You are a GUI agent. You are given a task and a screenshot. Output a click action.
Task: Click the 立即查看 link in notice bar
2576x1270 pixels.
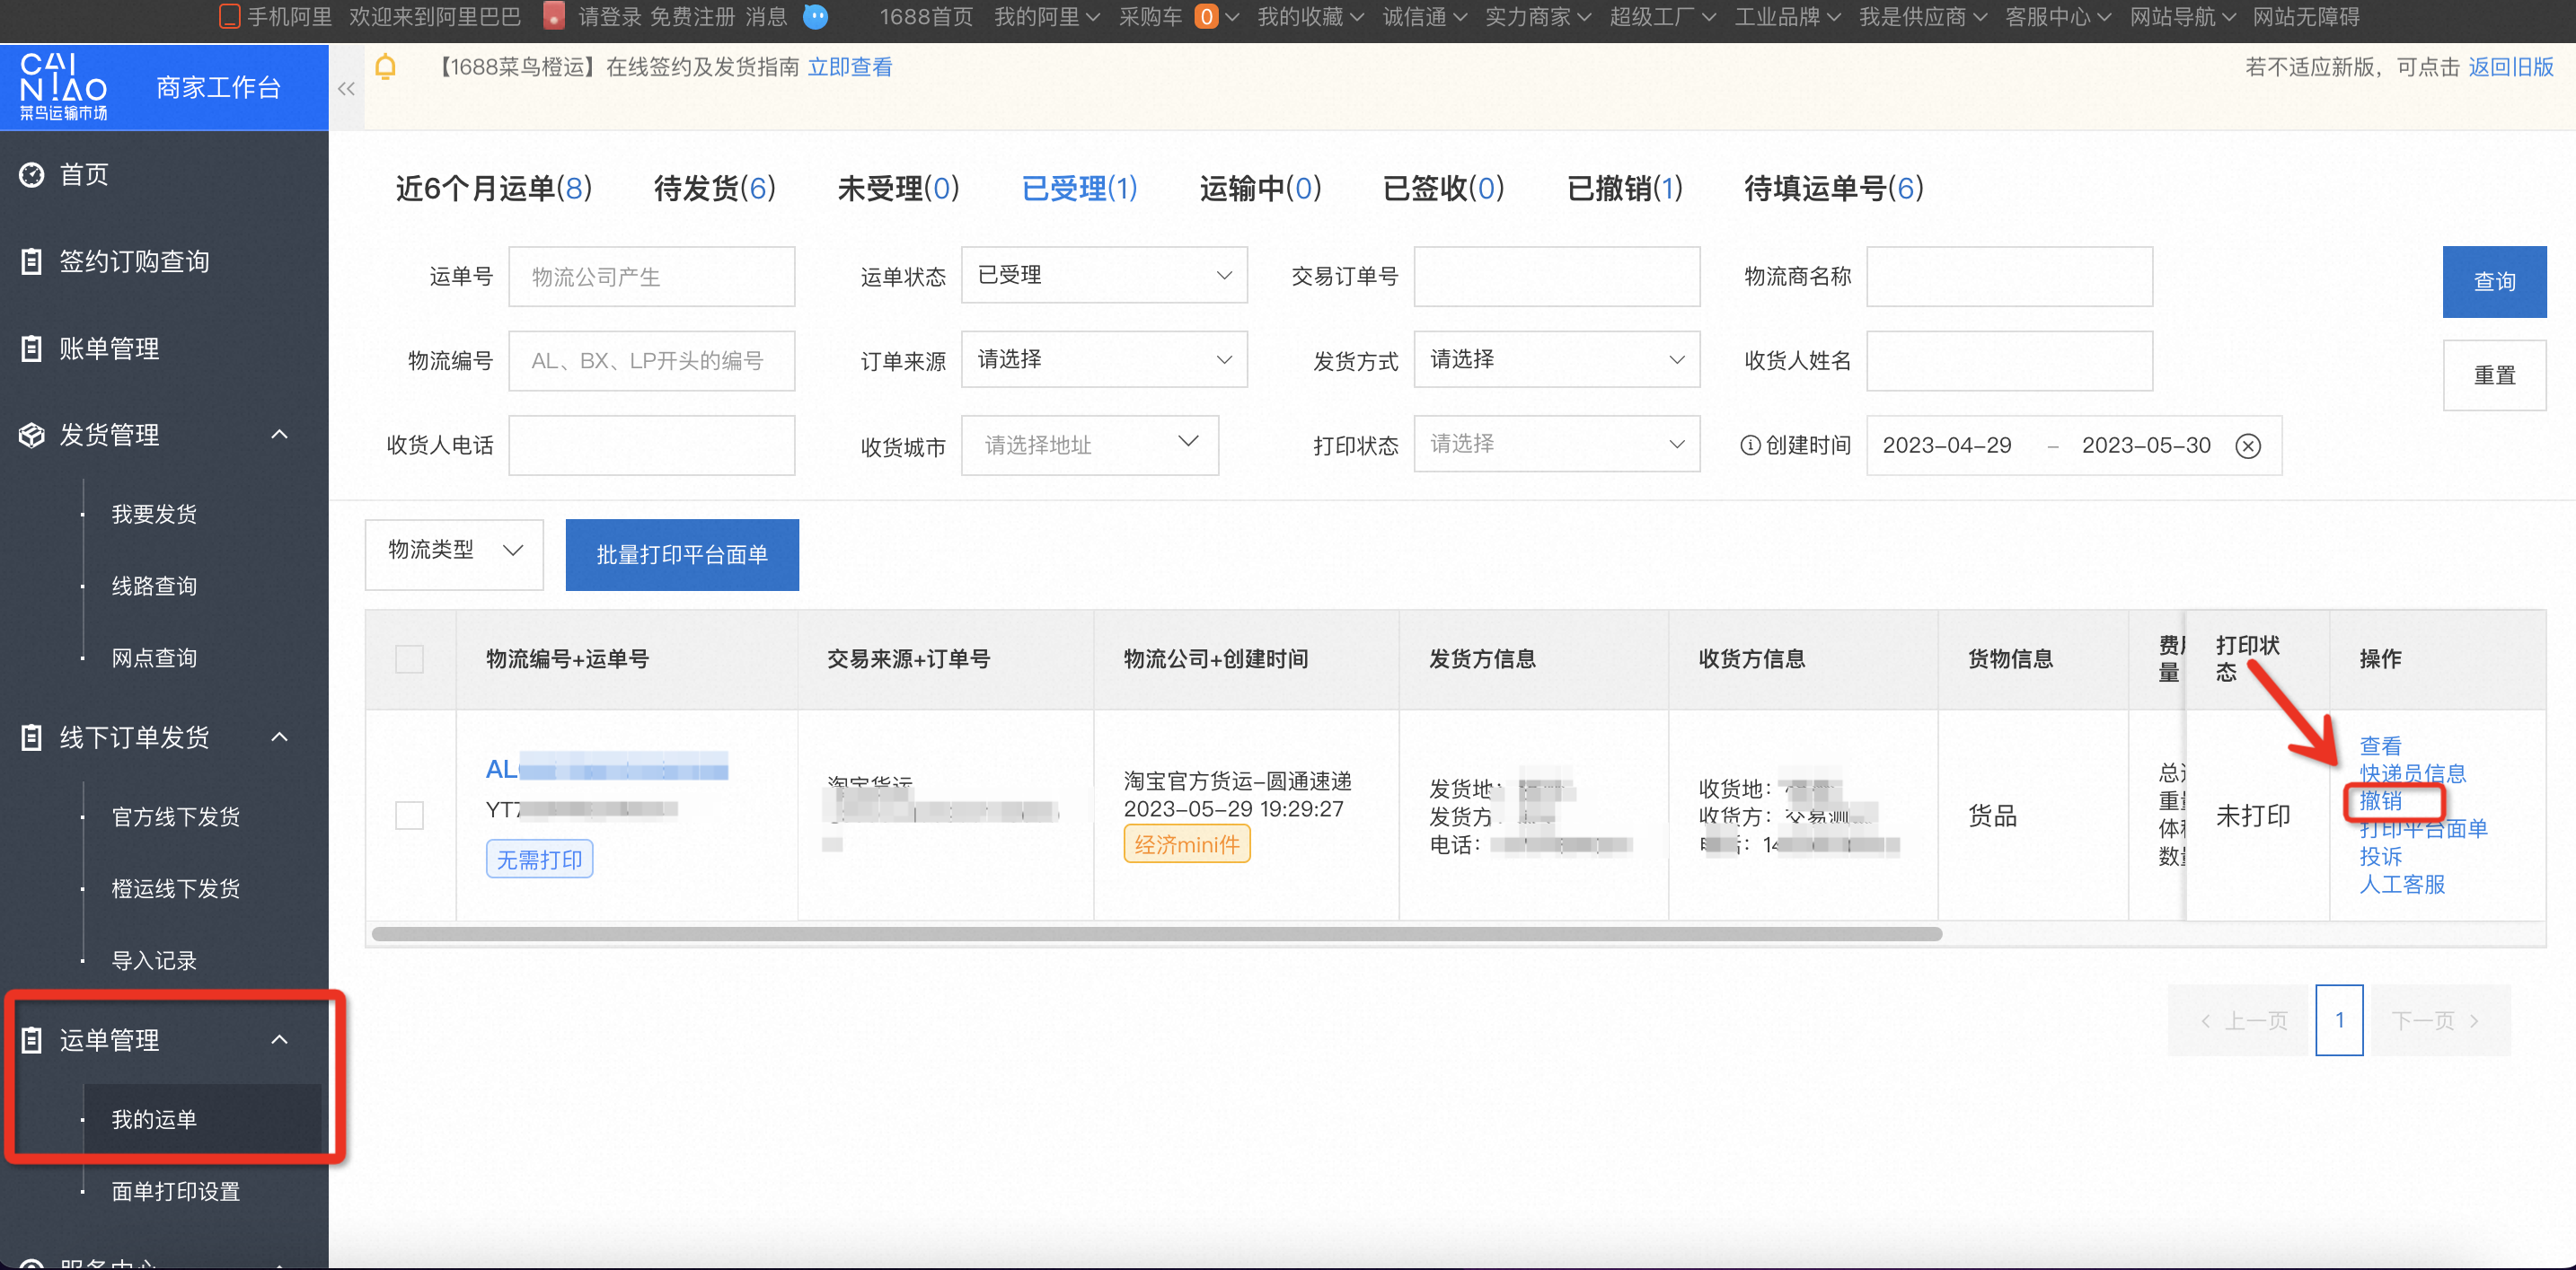point(850,67)
